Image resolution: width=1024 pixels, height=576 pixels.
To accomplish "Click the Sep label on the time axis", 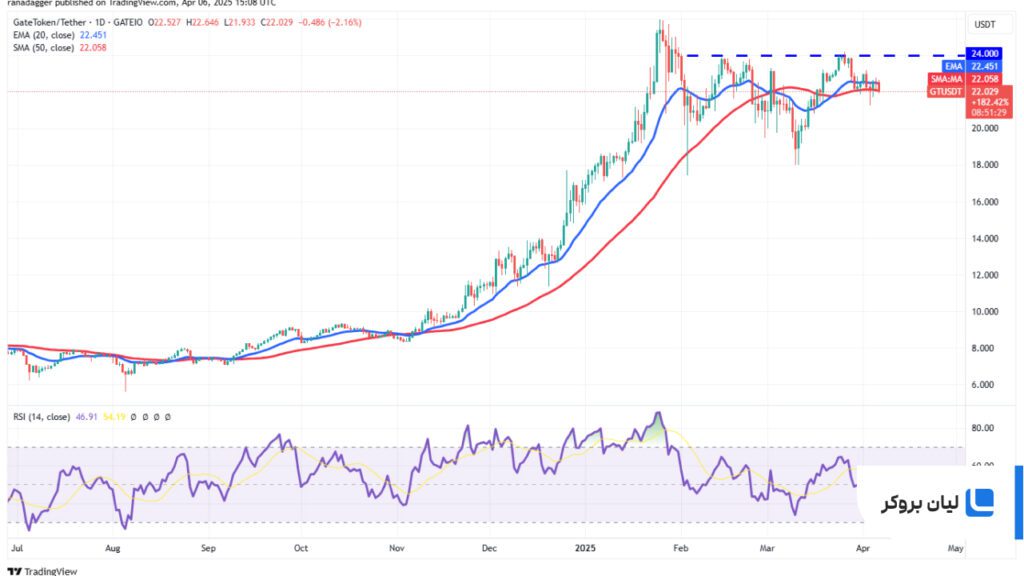I will tap(208, 548).
